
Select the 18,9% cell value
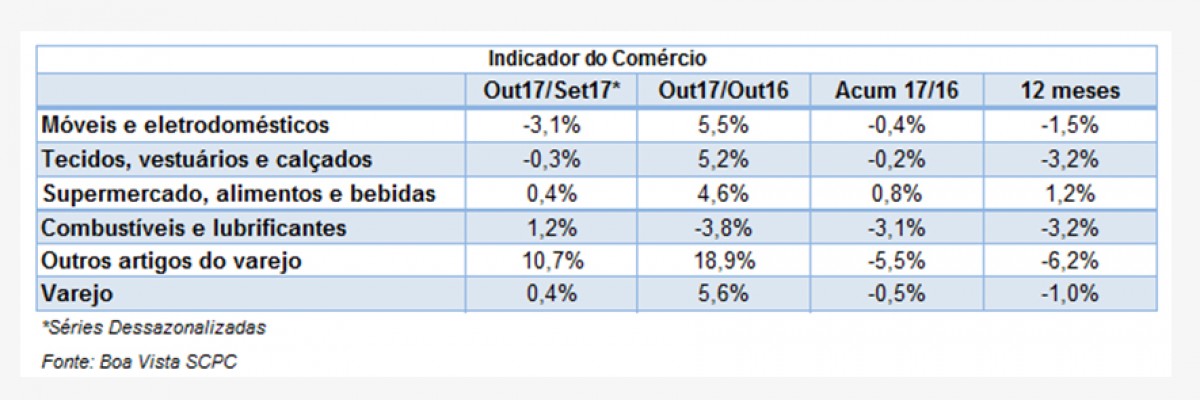724,262
